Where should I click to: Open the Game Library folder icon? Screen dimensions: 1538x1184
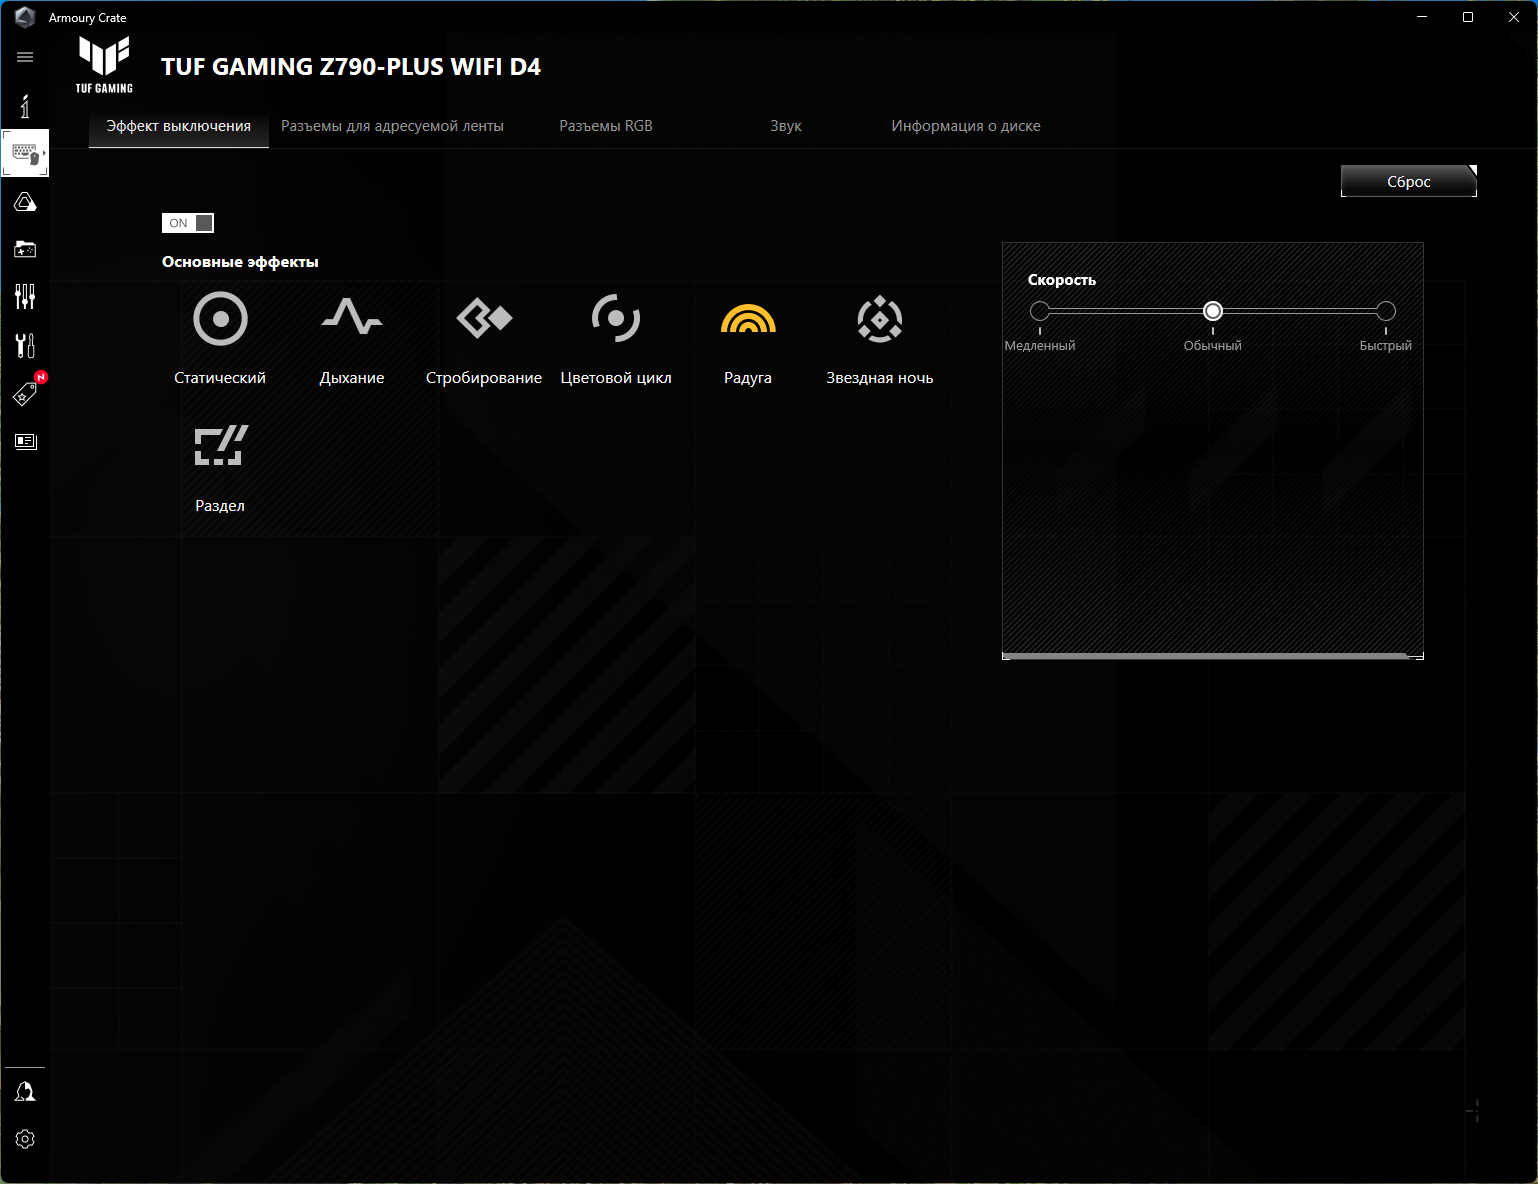click(25, 249)
